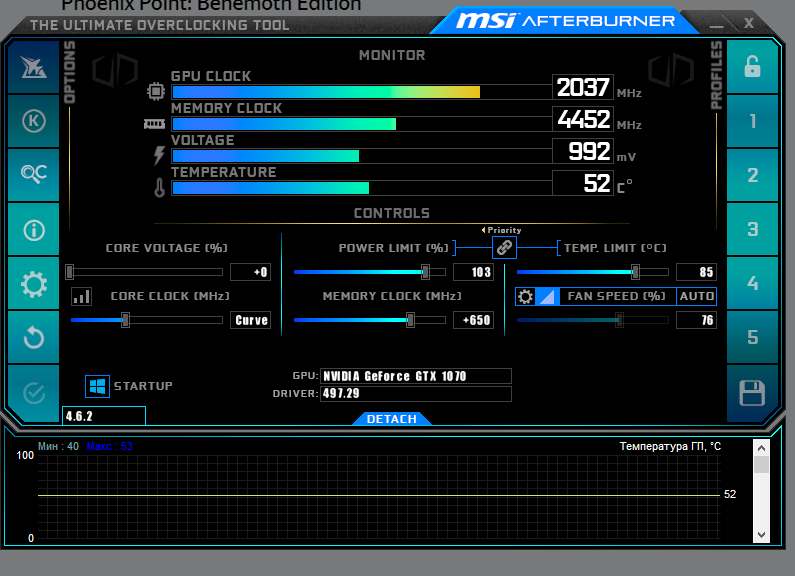
Task: Click the voltage 992 mV readout
Action: coord(583,151)
